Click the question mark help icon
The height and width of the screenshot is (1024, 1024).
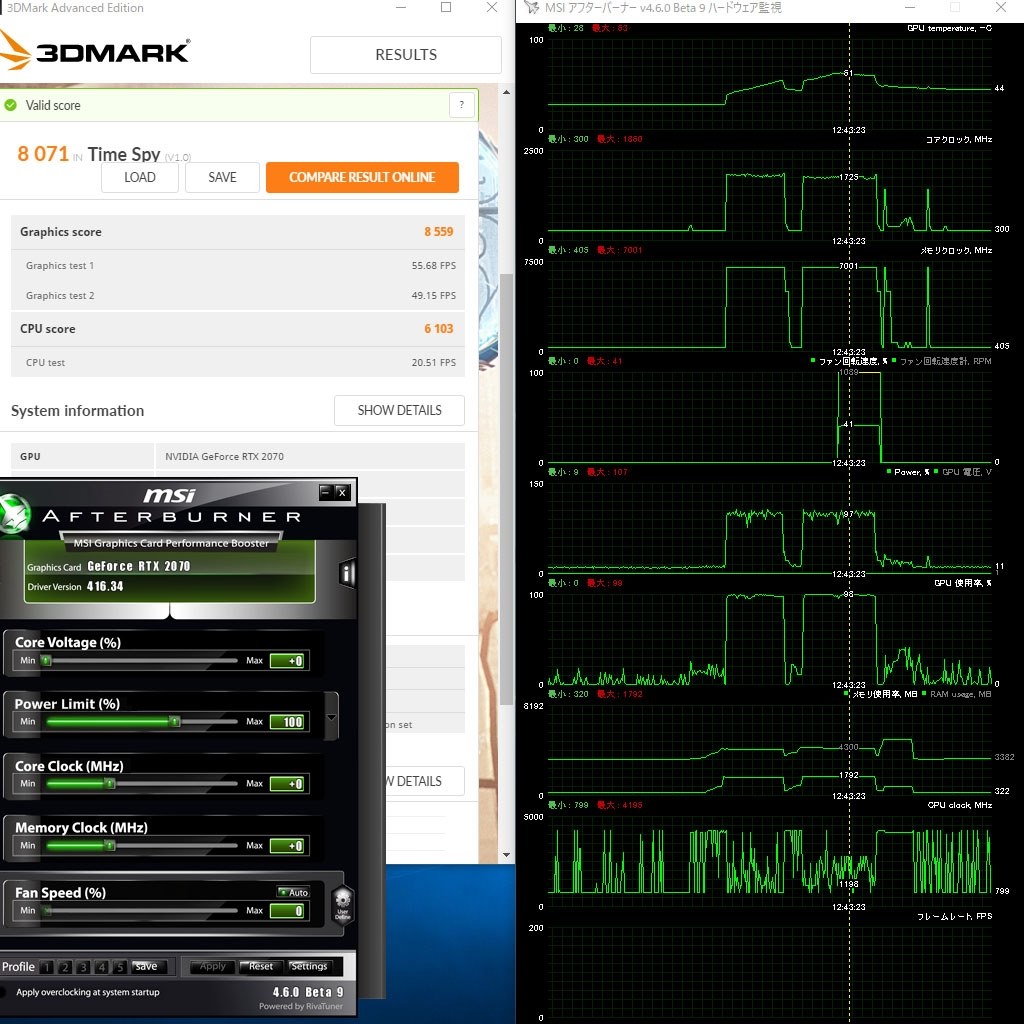click(x=461, y=105)
